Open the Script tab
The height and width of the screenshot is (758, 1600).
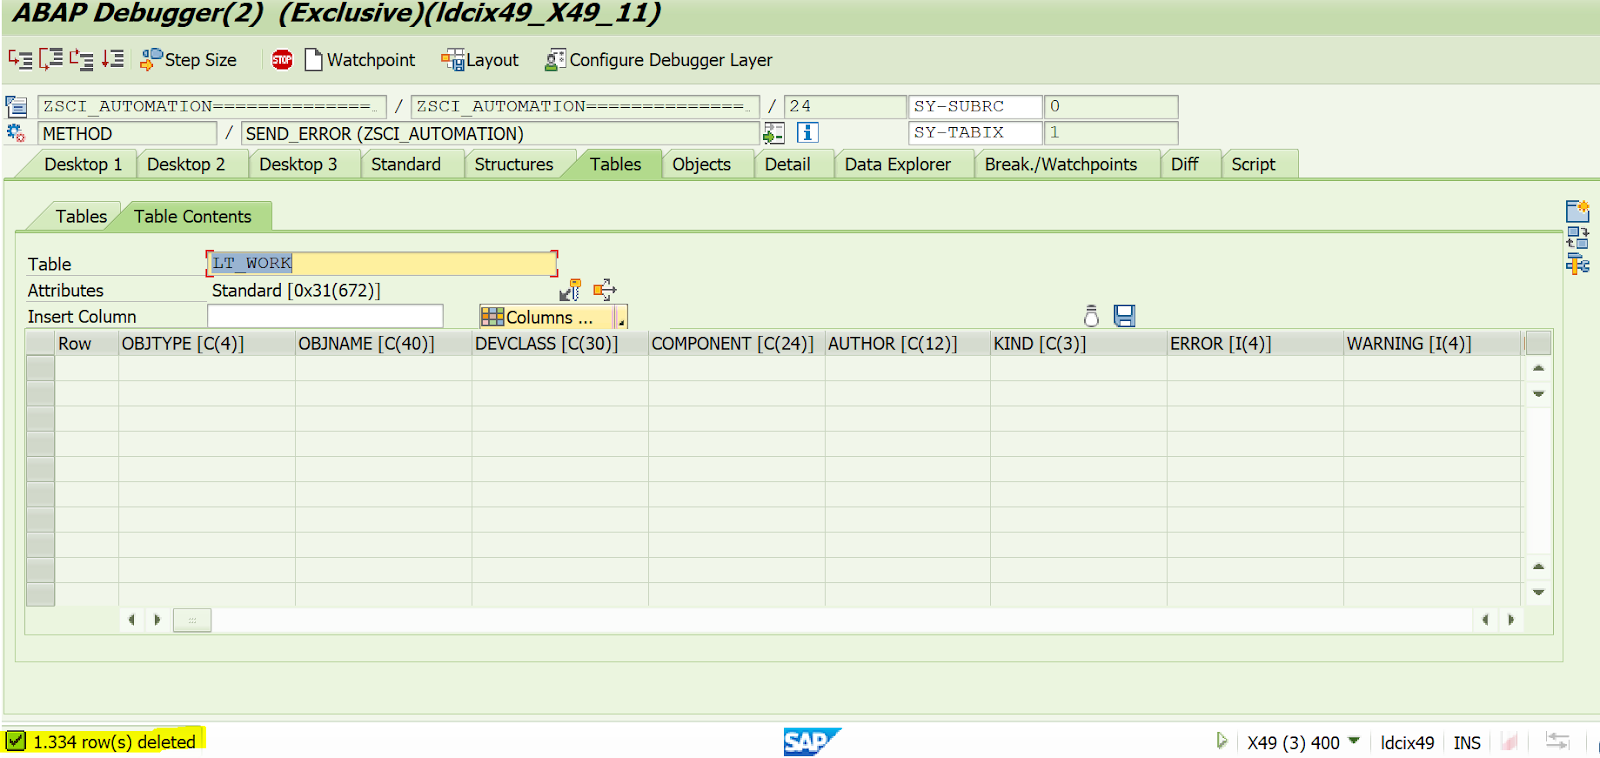1253,164
